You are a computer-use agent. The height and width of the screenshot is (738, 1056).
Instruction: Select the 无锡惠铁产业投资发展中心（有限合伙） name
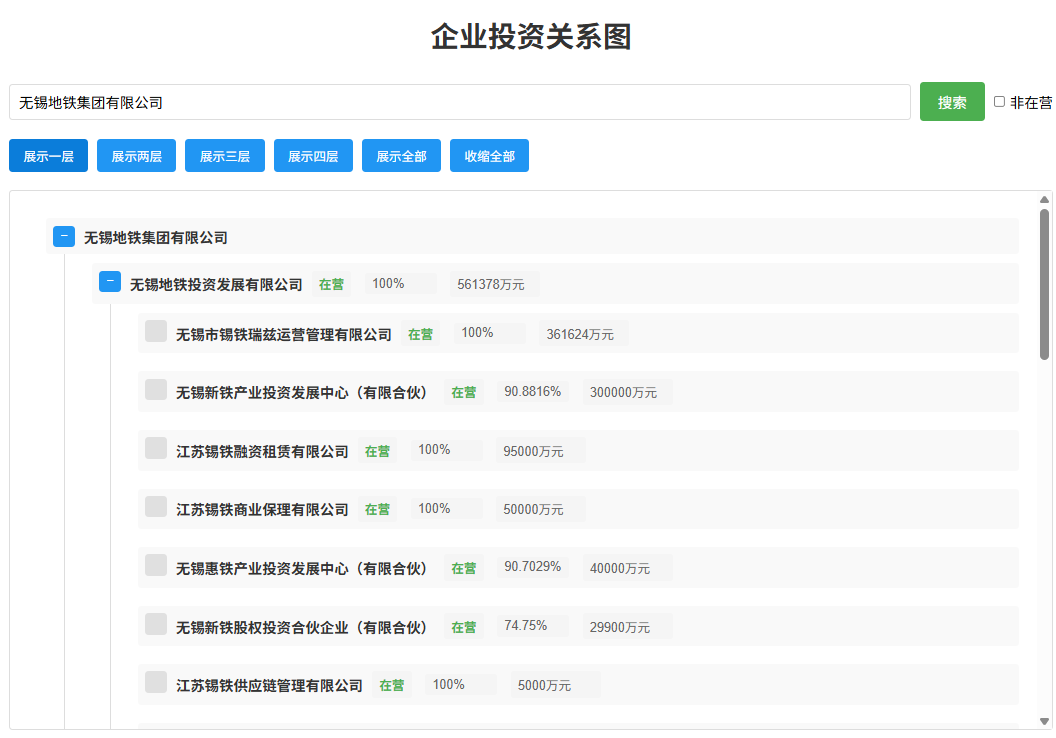tap(302, 569)
